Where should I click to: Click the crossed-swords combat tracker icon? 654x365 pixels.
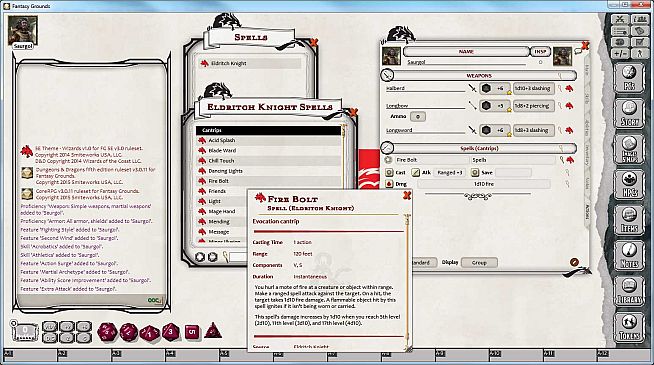click(x=620, y=19)
